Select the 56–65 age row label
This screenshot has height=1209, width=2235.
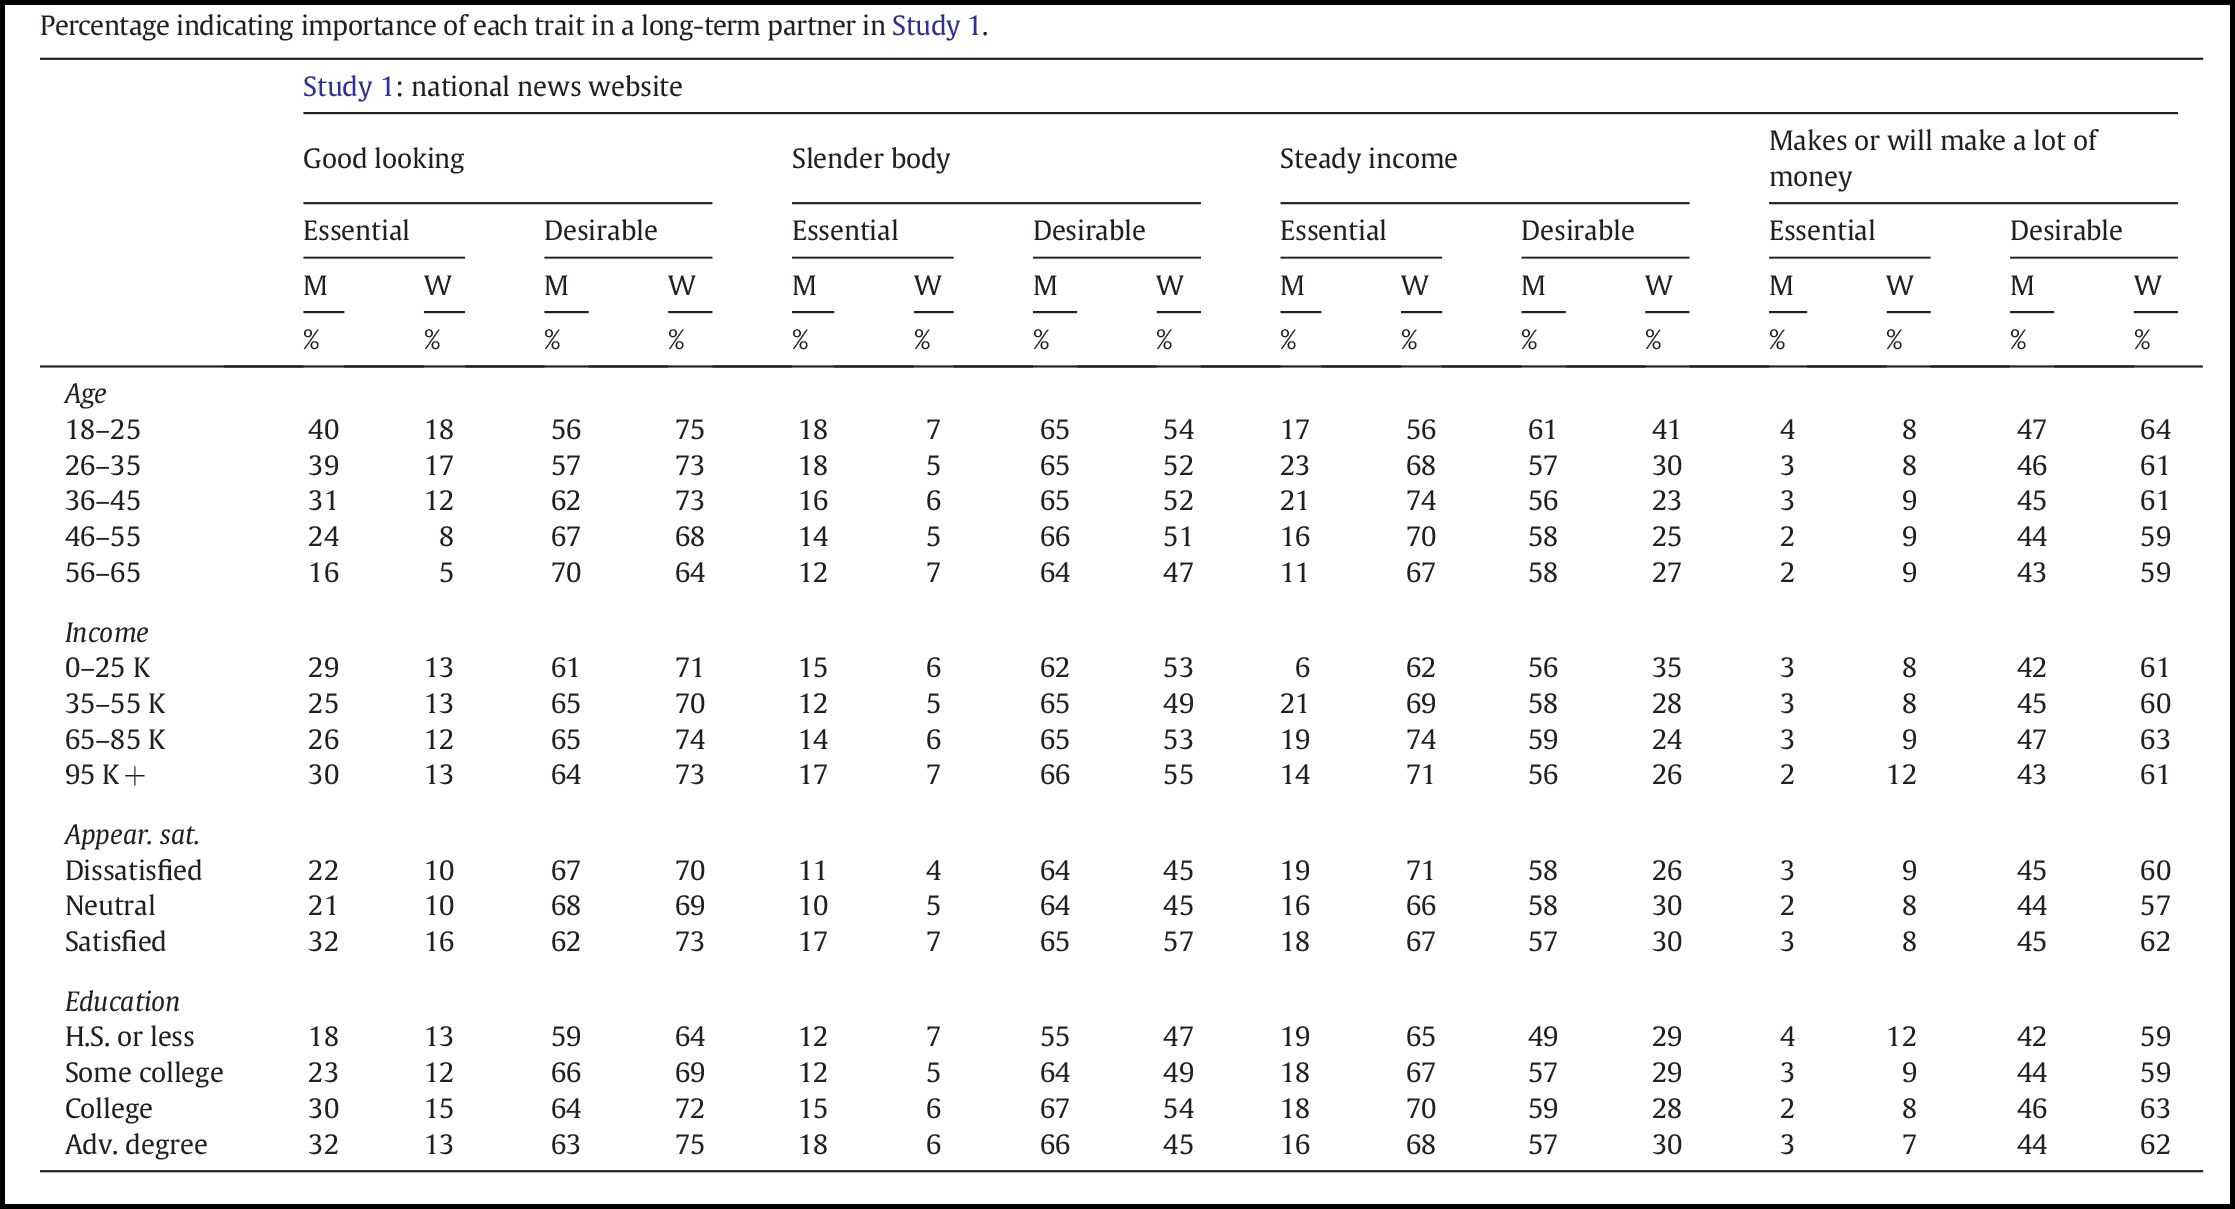tap(102, 573)
